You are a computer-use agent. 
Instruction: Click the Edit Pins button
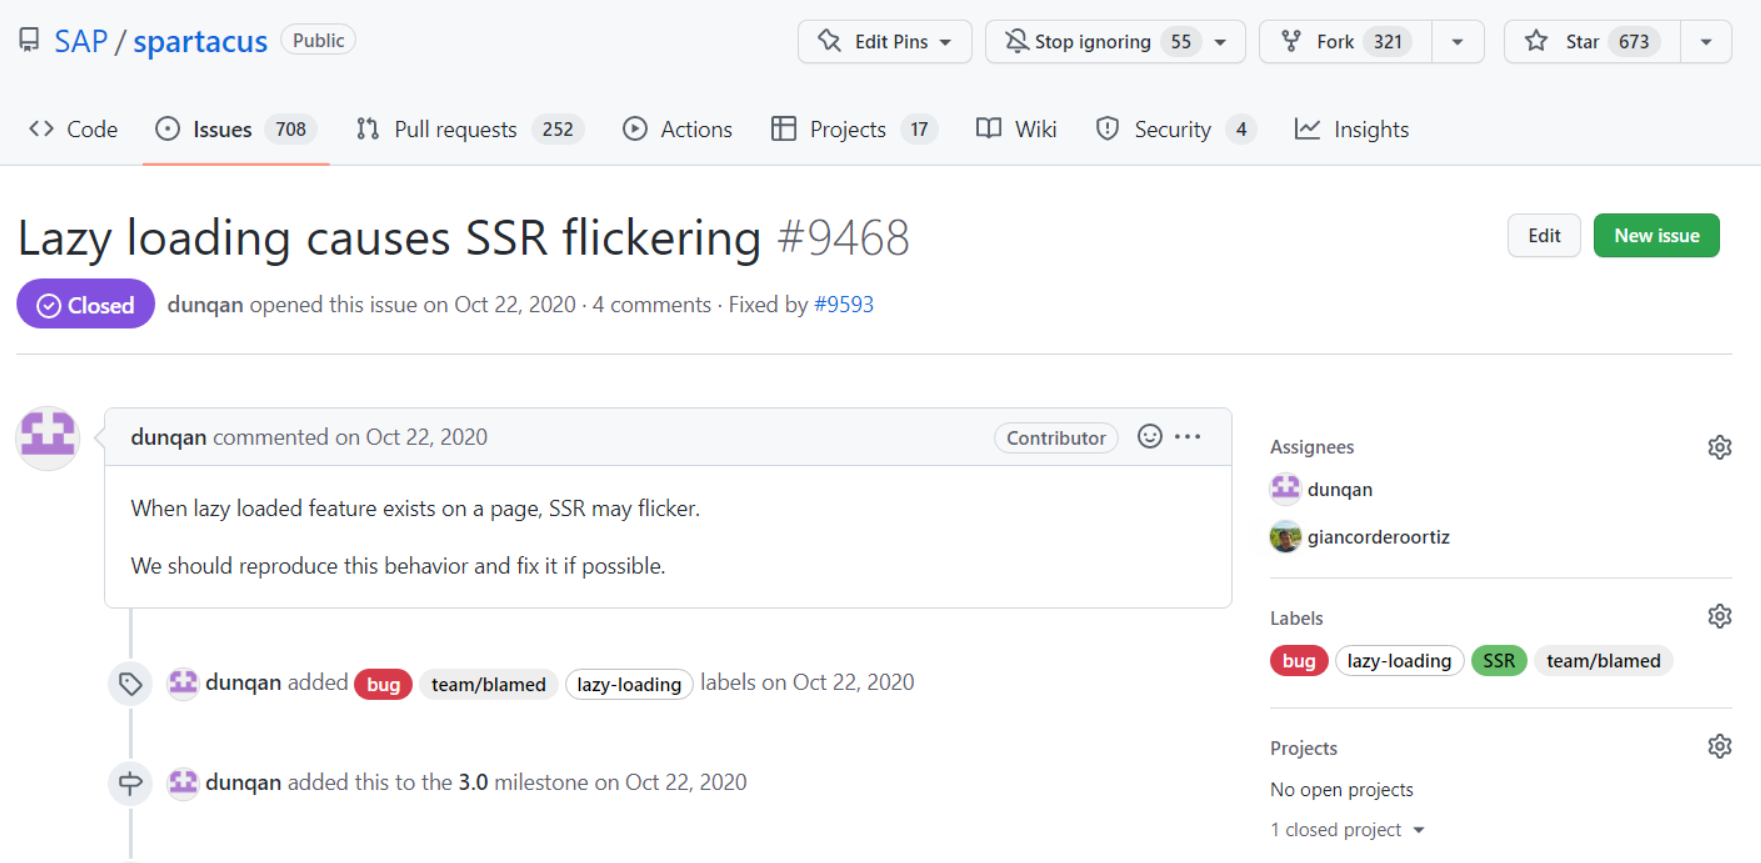tap(884, 41)
